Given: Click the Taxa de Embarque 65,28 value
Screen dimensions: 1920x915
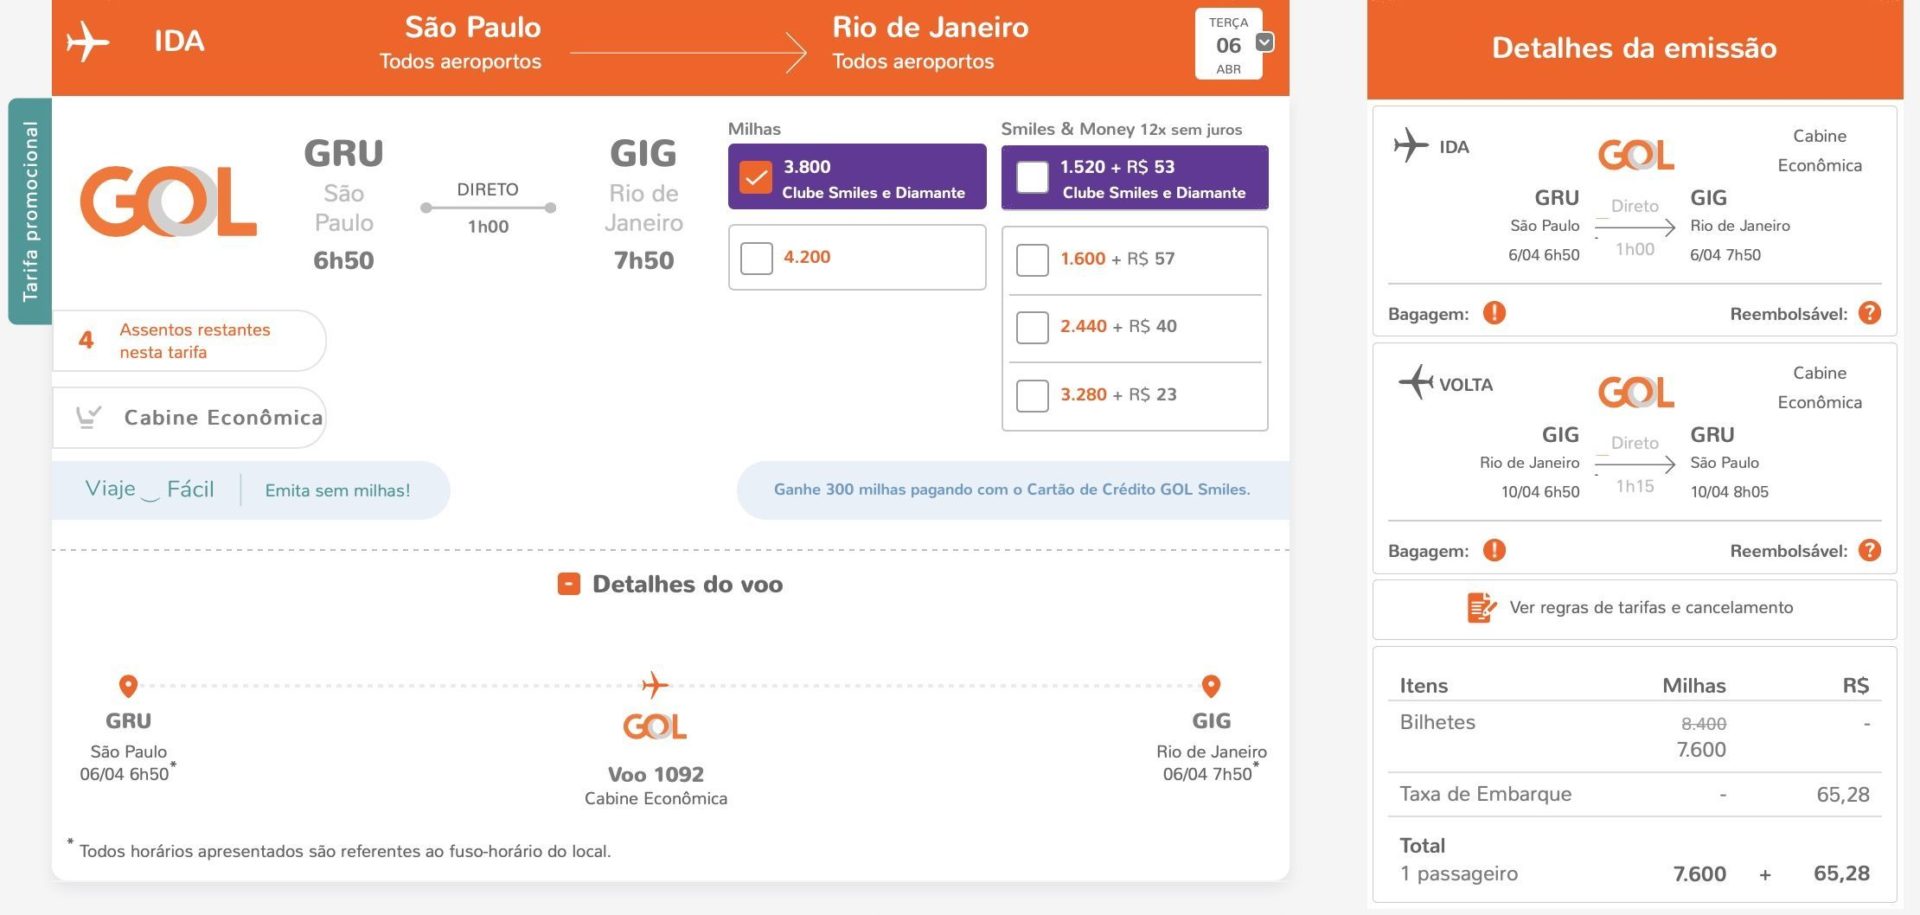Looking at the screenshot, I should [x=1842, y=794].
